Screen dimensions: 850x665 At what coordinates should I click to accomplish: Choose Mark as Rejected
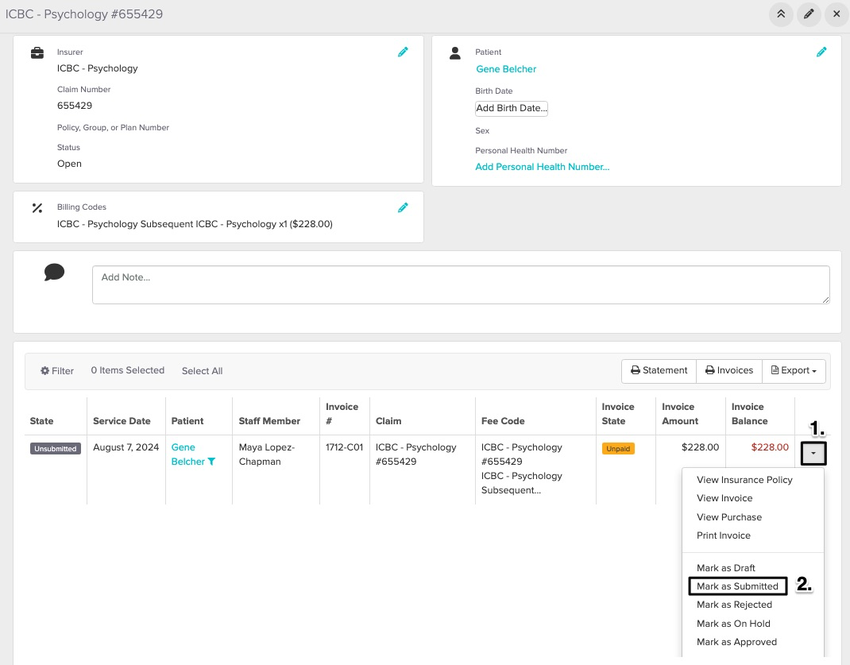tap(734, 605)
